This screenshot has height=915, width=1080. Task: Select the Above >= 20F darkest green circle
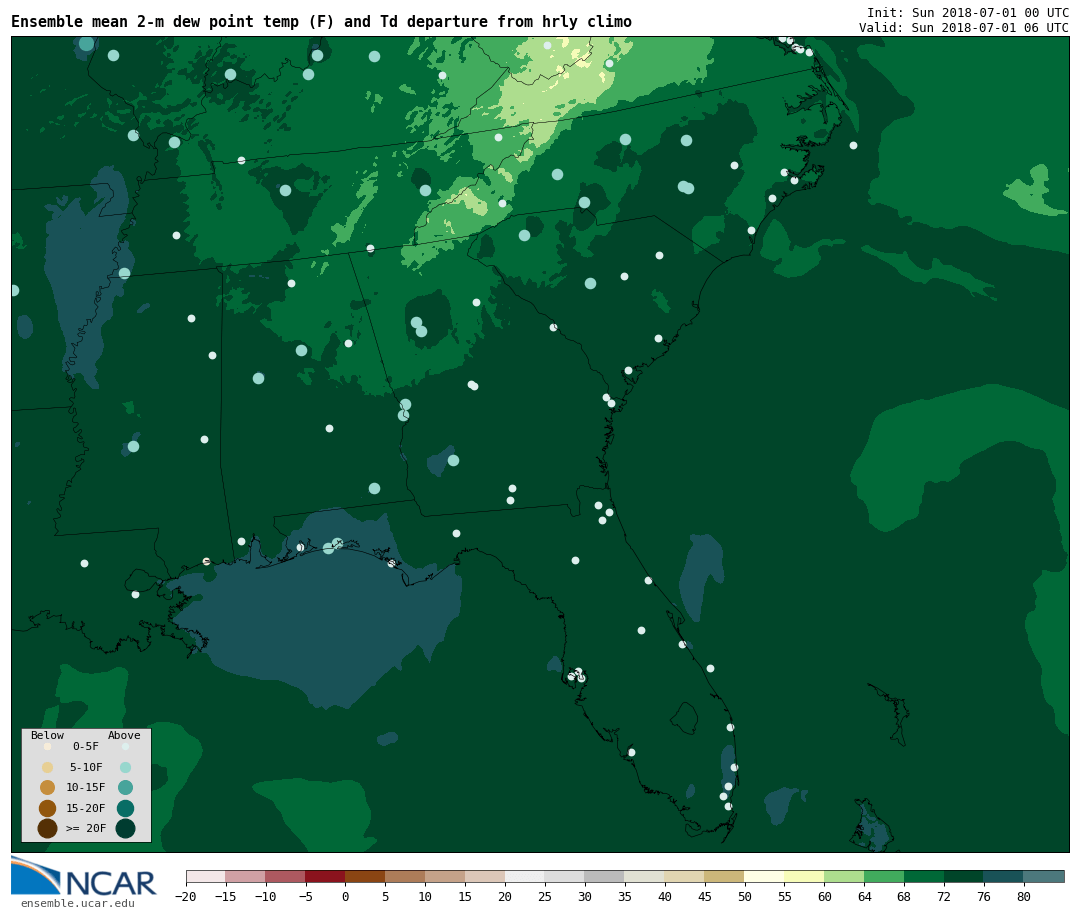pyautogui.click(x=125, y=828)
